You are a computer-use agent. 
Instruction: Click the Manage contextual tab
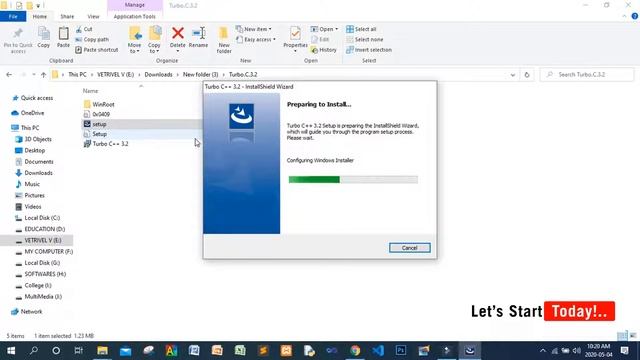(x=135, y=5)
